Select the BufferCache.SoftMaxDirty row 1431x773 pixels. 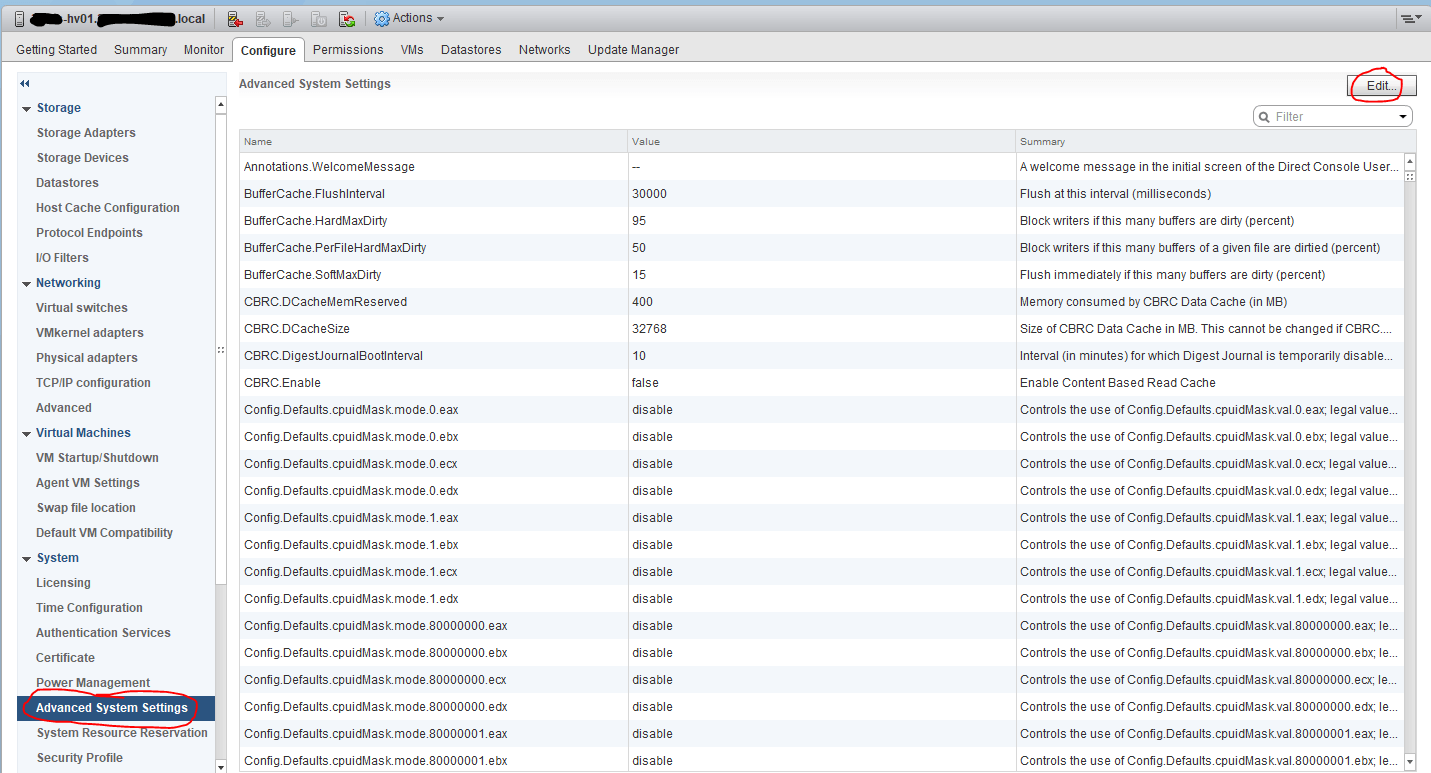pyautogui.click(x=821, y=275)
